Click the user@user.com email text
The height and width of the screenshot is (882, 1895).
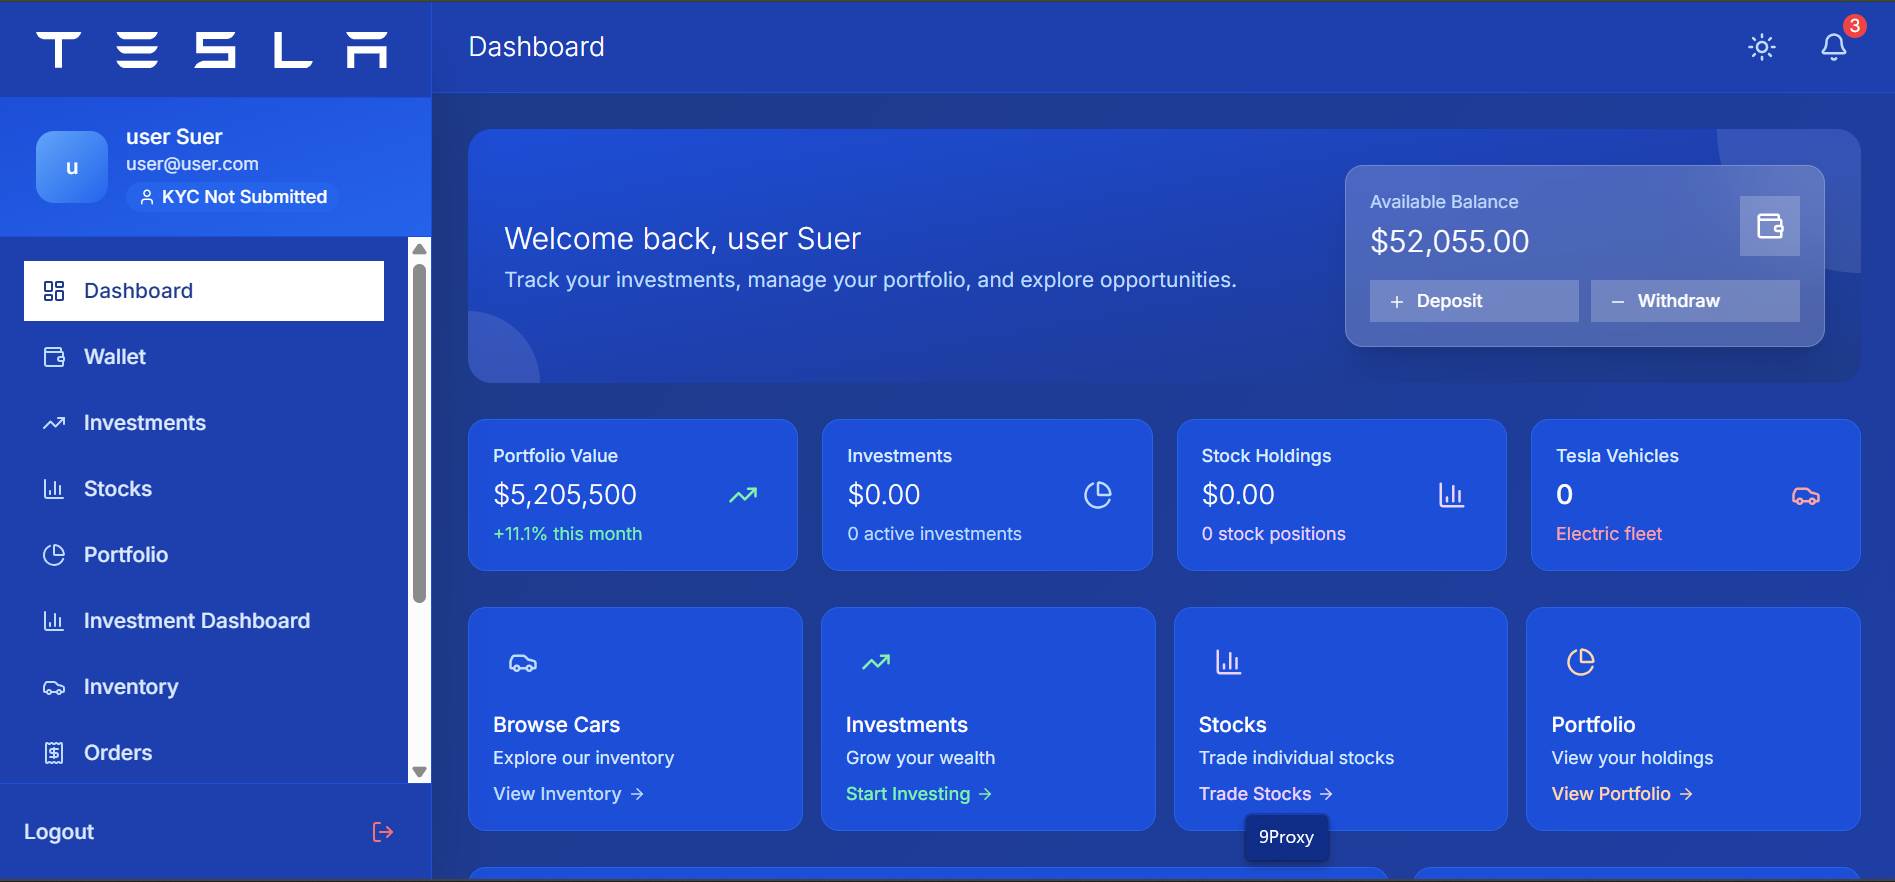(192, 164)
